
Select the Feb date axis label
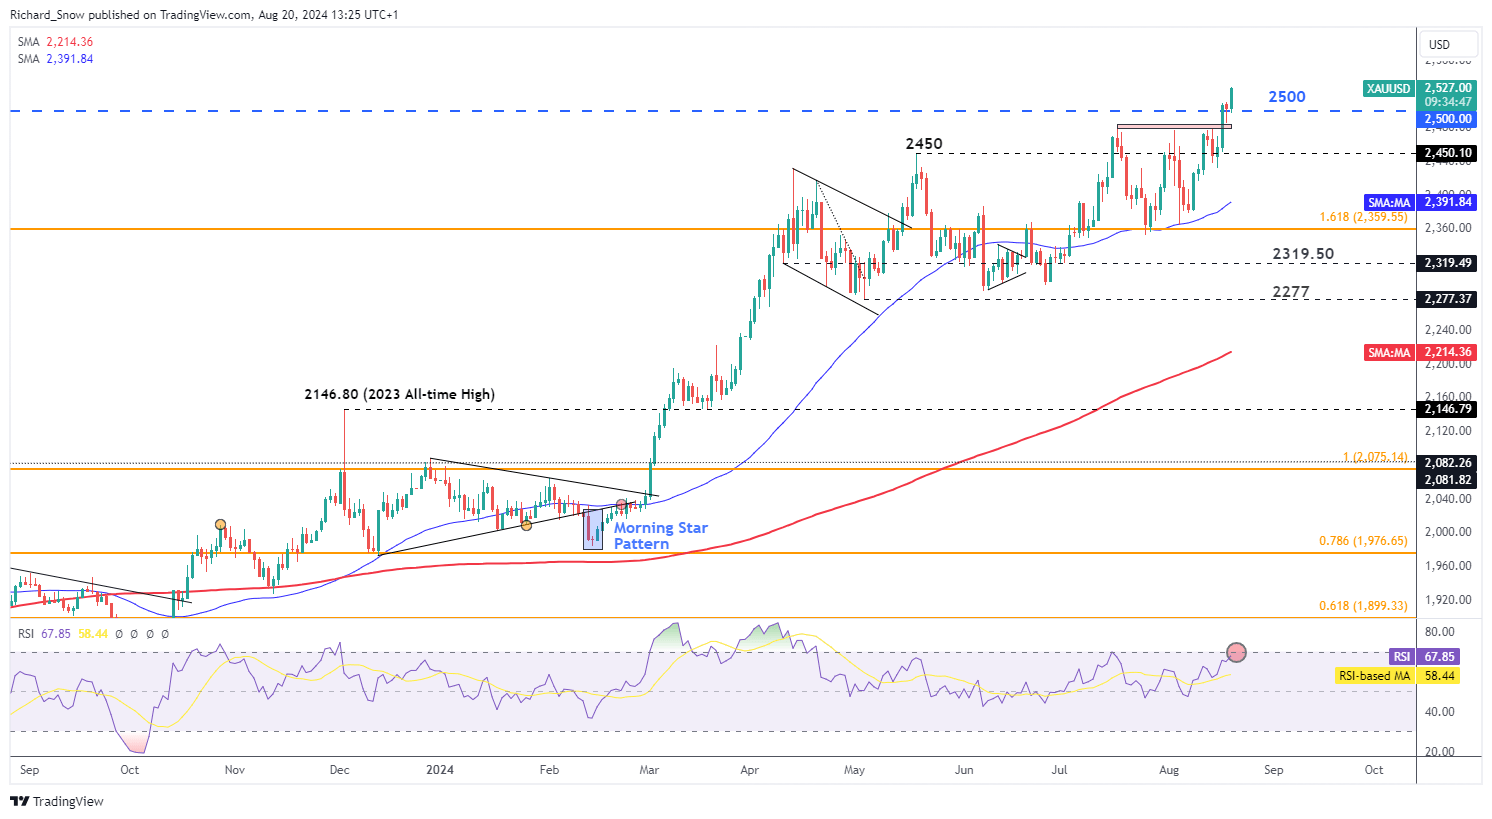549,770
